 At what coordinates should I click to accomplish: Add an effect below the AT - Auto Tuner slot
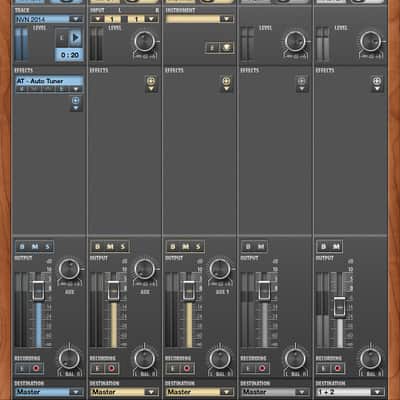(x=76, y=100)
